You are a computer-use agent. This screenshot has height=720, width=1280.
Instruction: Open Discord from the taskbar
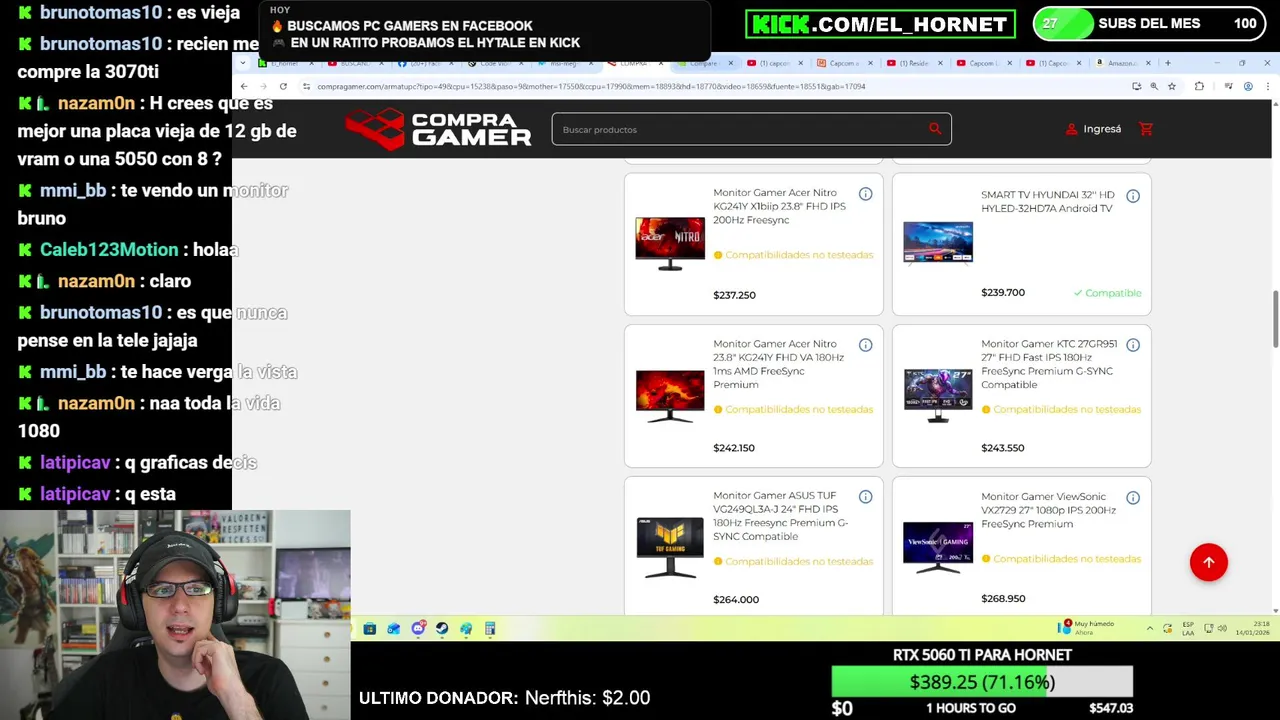click(418, 628)
